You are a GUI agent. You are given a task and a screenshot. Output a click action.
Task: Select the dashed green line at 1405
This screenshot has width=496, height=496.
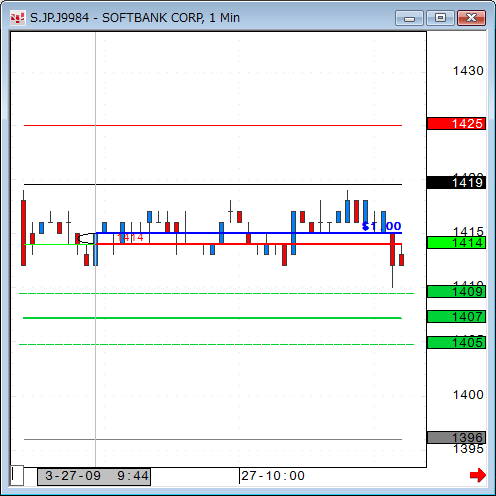pyautogui.click(x=216, y=344)
